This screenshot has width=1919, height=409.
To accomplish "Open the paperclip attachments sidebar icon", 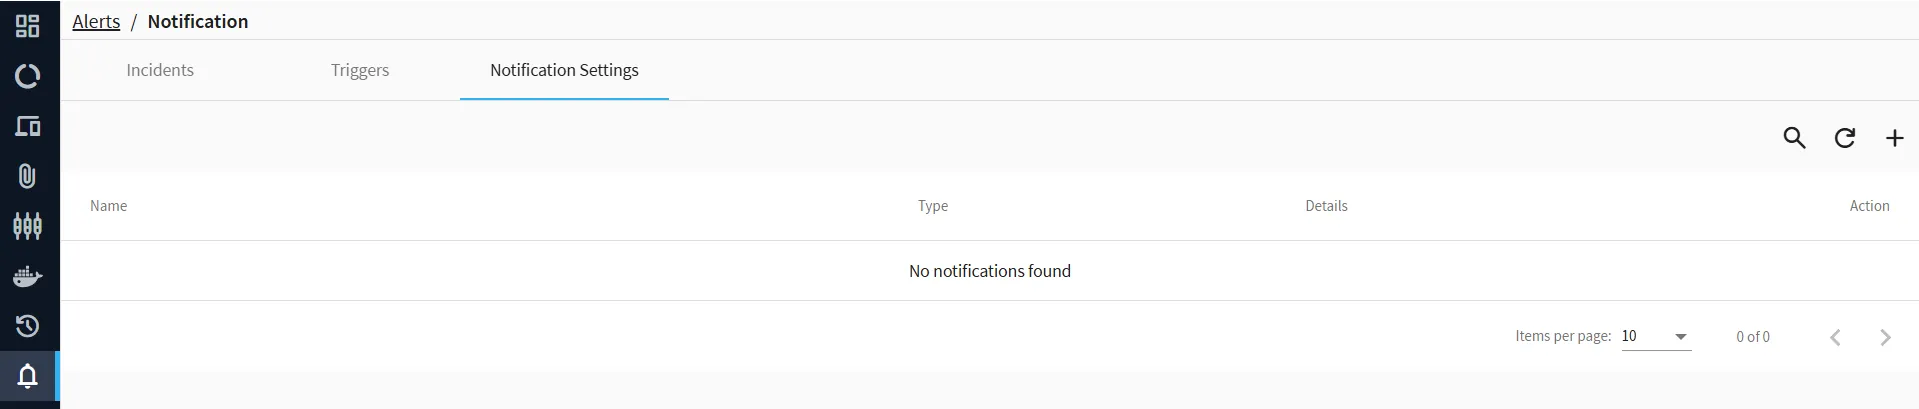I will pos(28,176).
